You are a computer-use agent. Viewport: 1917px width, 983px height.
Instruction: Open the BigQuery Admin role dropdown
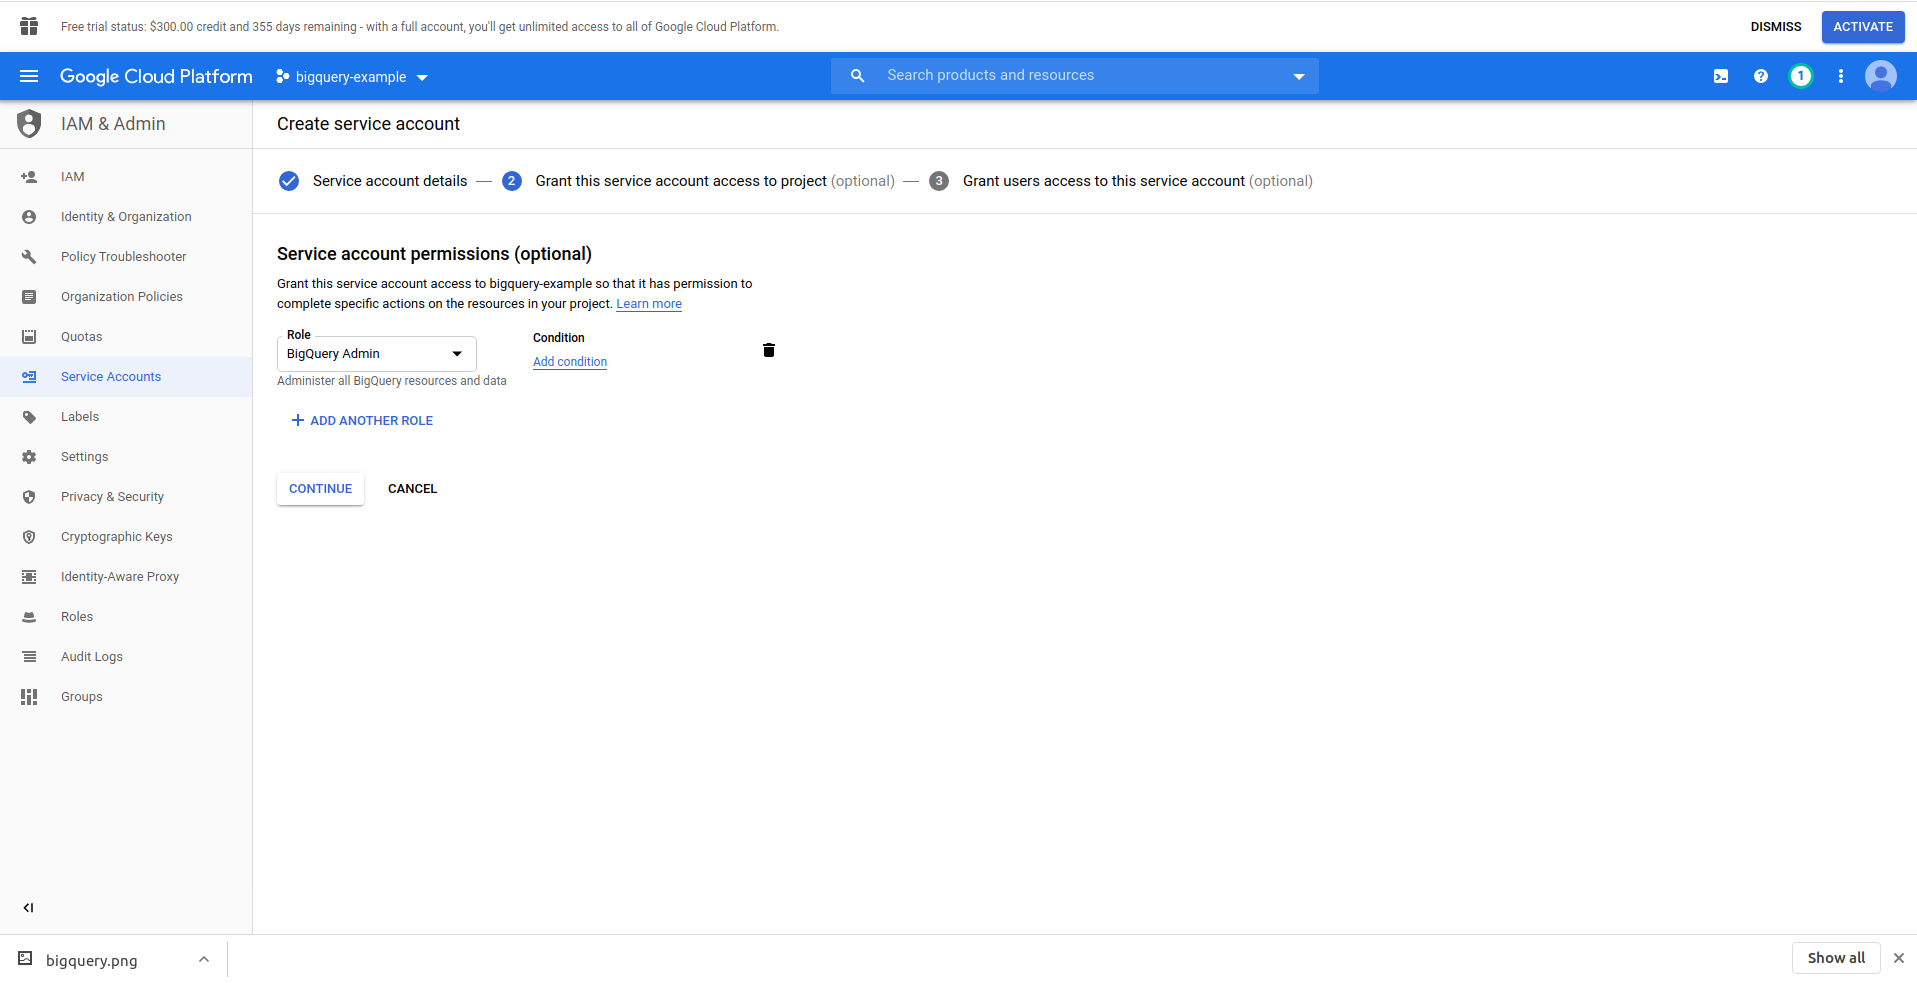point(377,354)
